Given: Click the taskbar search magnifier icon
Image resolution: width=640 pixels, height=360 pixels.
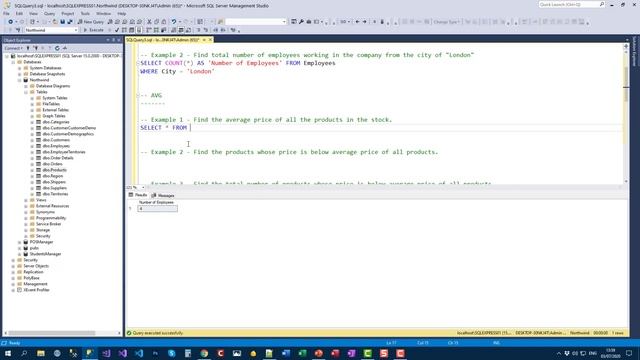Looking at the screenshot, I should (24, 353).
